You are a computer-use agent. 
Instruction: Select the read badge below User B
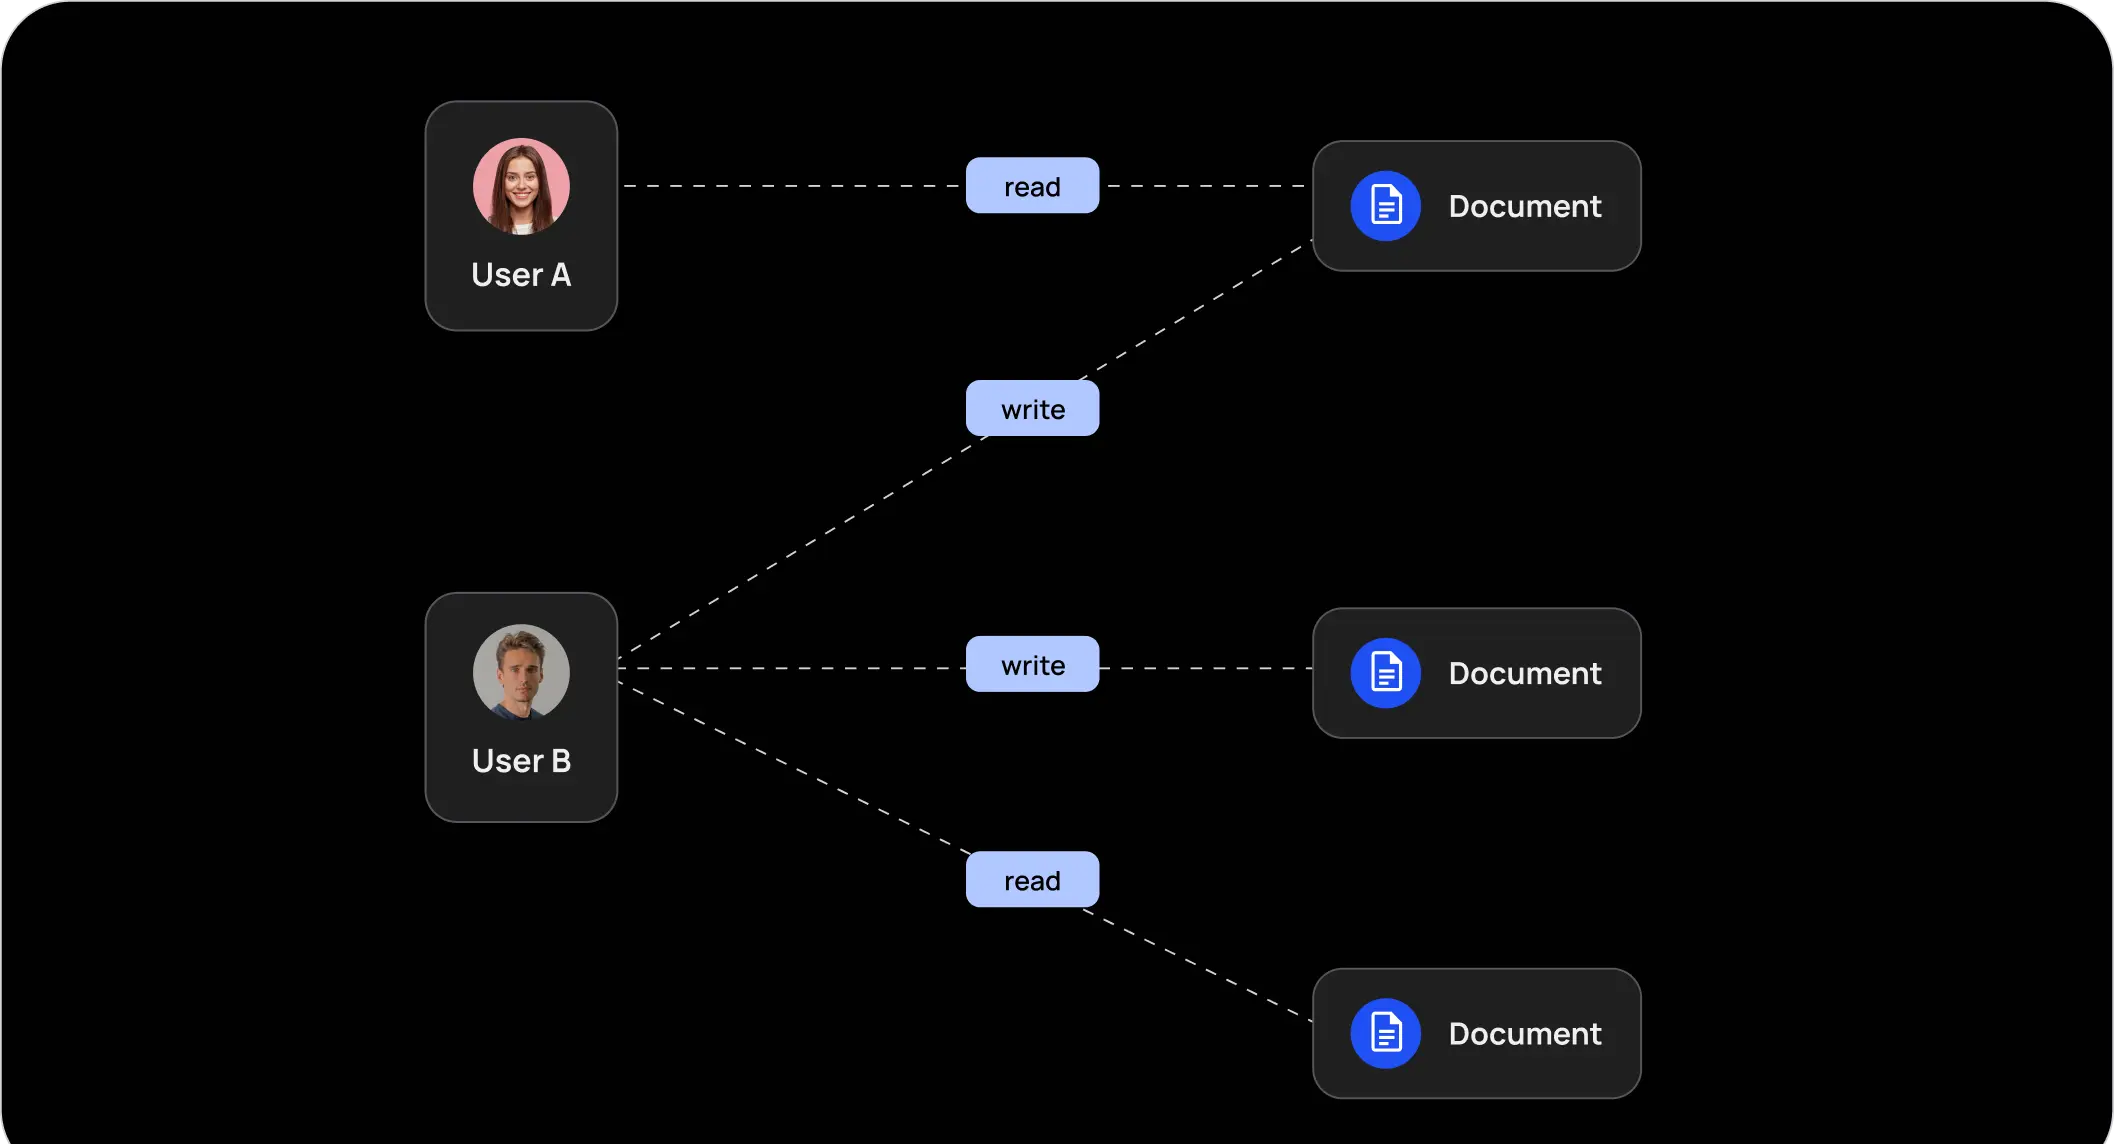pos(1032,880)
